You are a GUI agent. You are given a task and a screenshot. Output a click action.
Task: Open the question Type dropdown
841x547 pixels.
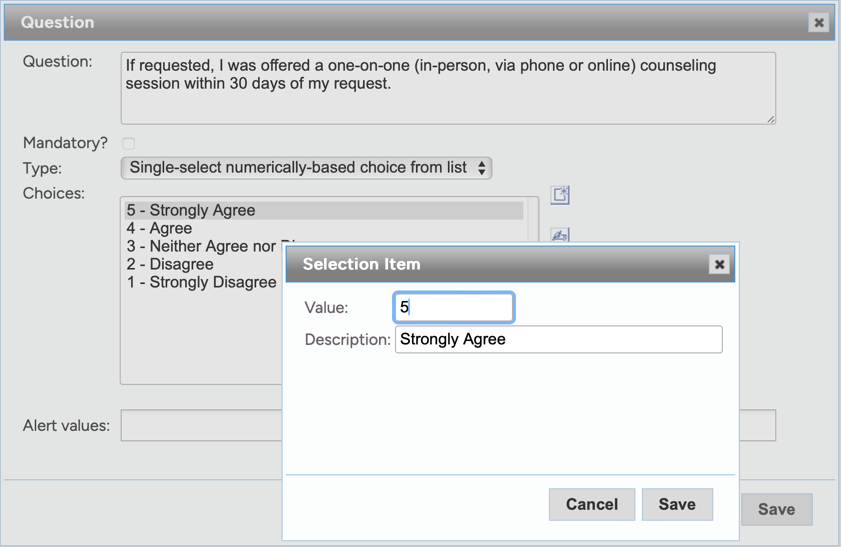coord(306,168)
